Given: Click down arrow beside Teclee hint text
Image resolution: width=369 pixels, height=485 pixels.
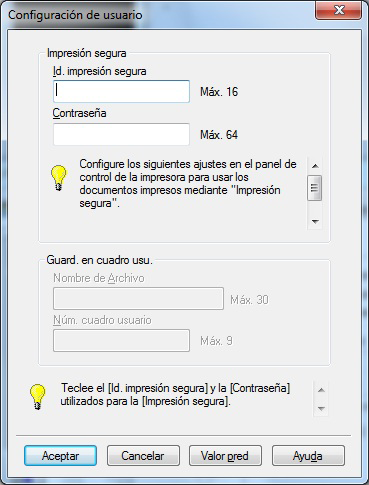Looking at the screenshot, I should 321,408.
